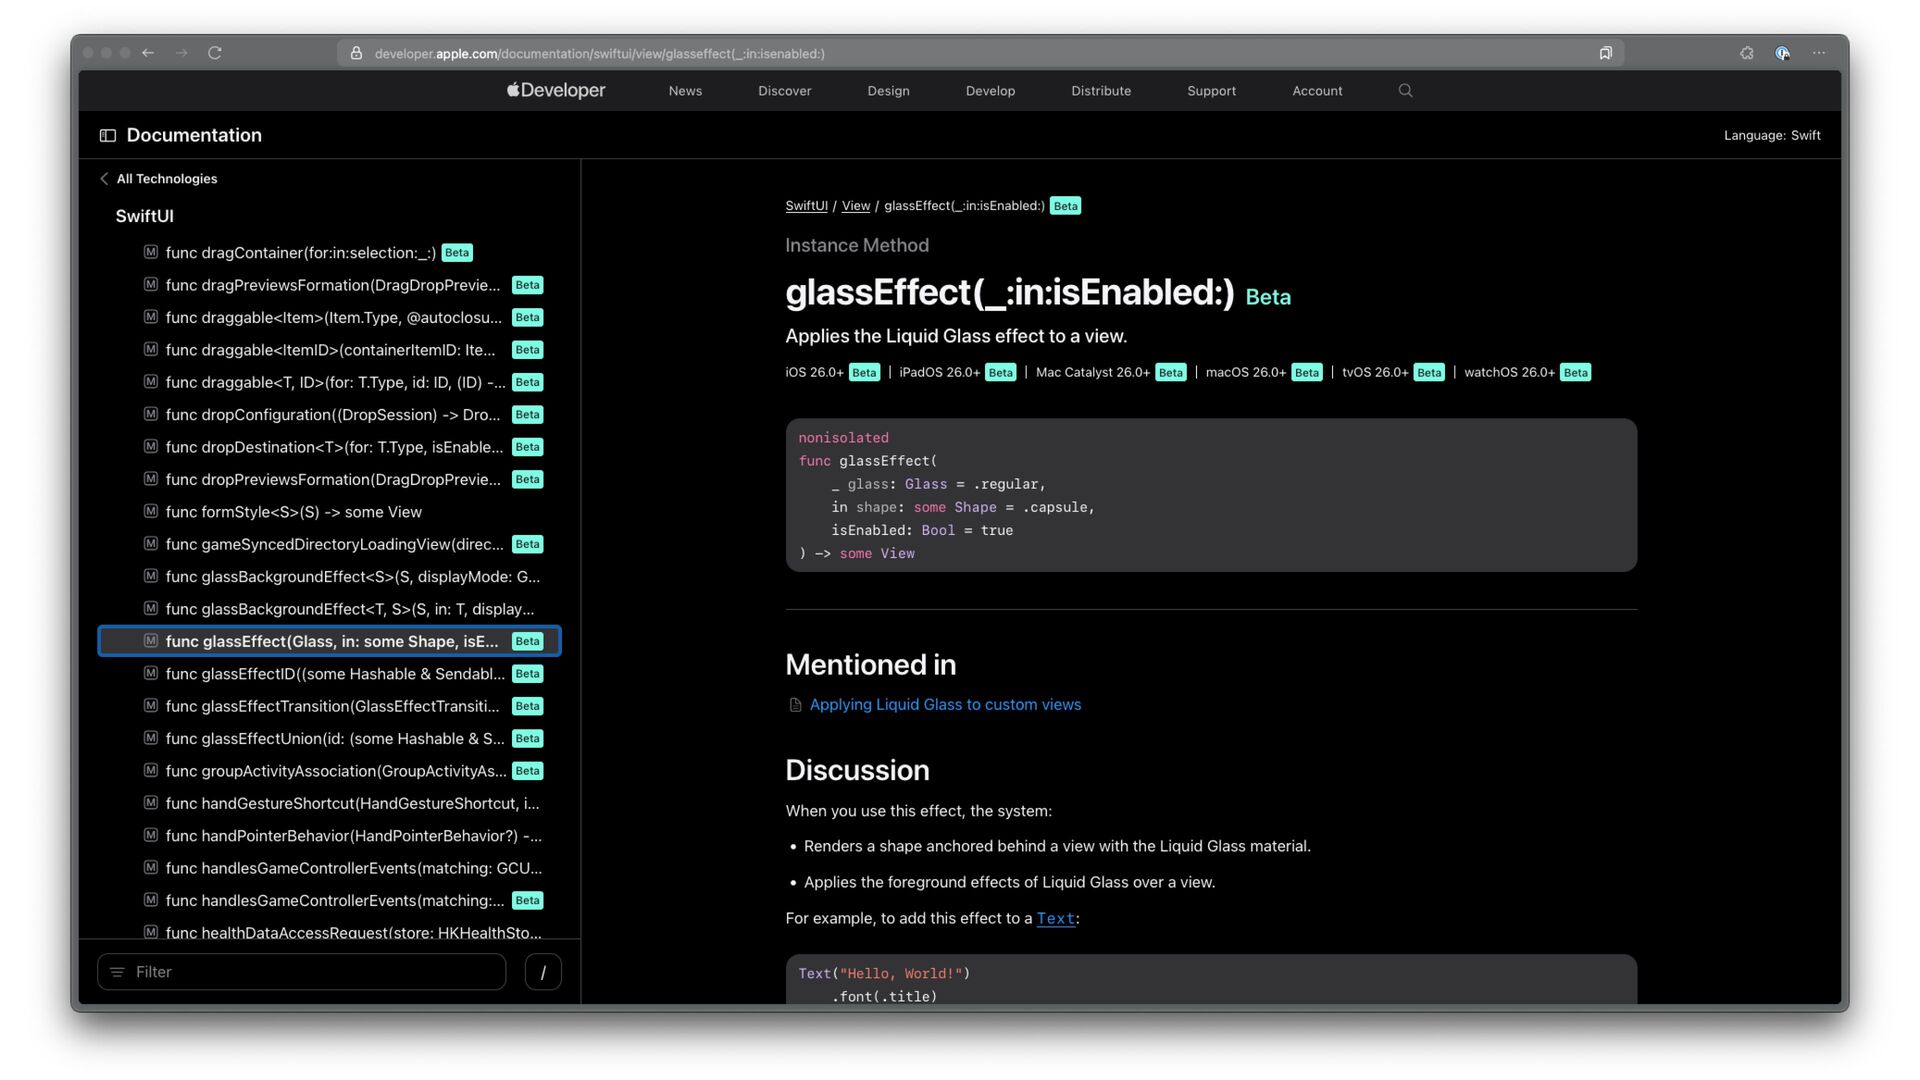Select highlighted func glassEffect(Glass, in: row

[329, 641]
